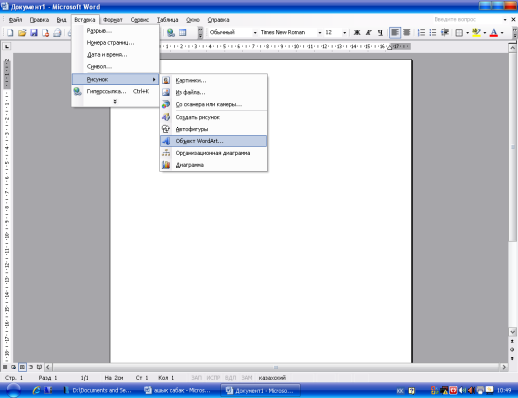The height and width of the screenshot is (398, 518).
Task: Toggle bulleted list
Action: coord(433,33)
